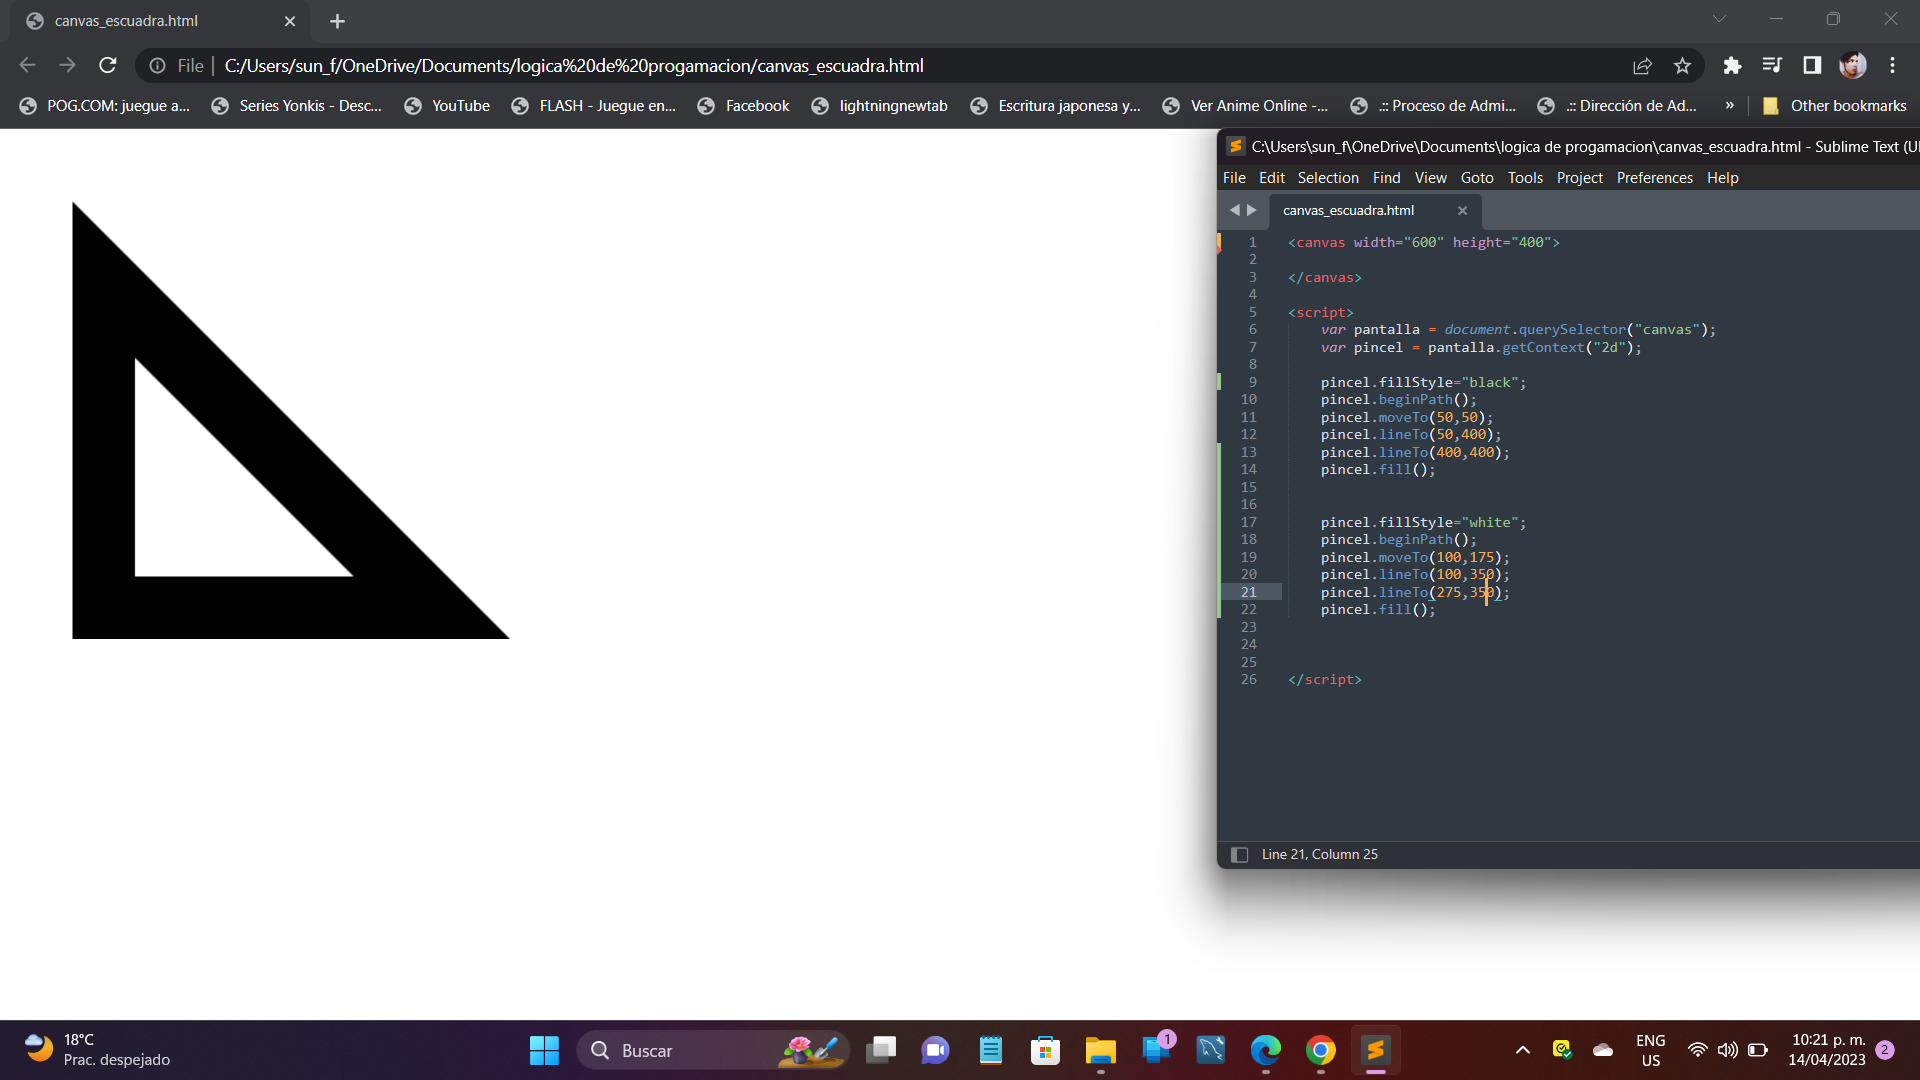Show more bookmarks overflow chevron
The height and width of the screenshot is (1080, 1920).
pyautogui.click(x=1729, y=106)
